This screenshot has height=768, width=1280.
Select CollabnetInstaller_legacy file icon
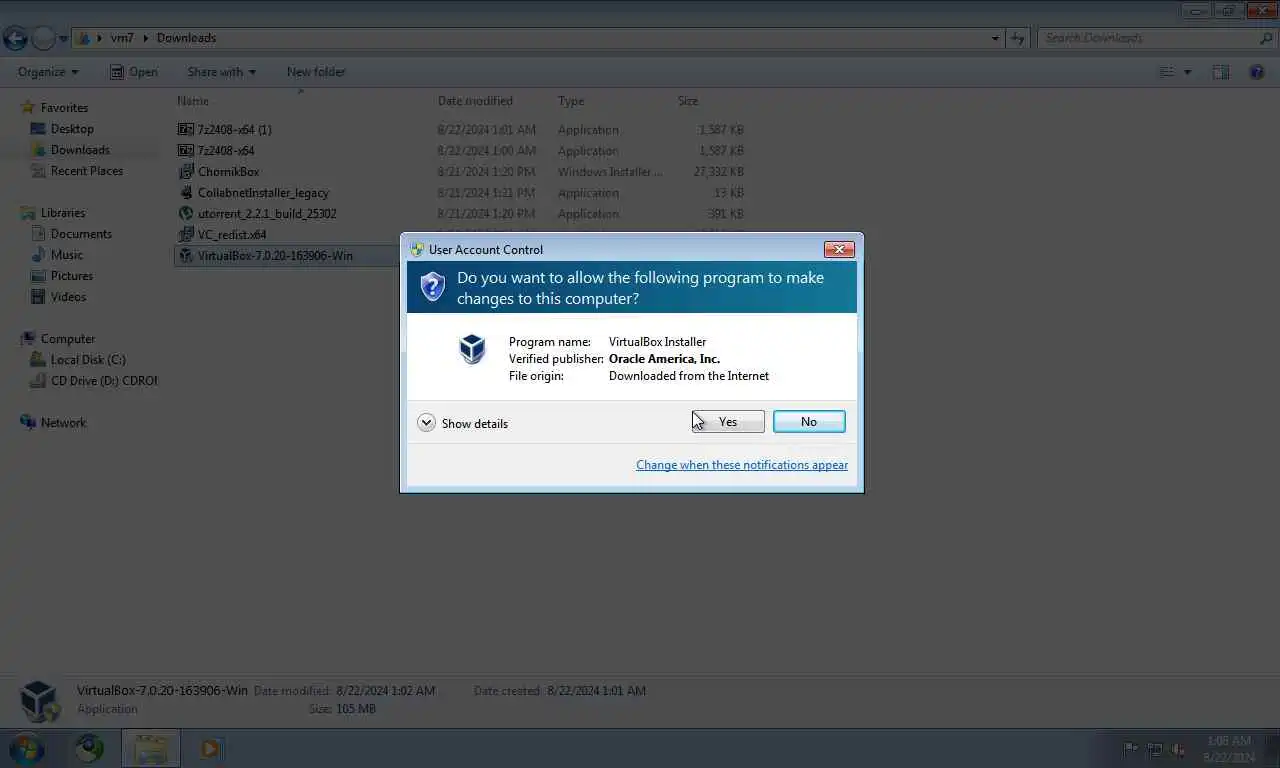click(186, 192)
